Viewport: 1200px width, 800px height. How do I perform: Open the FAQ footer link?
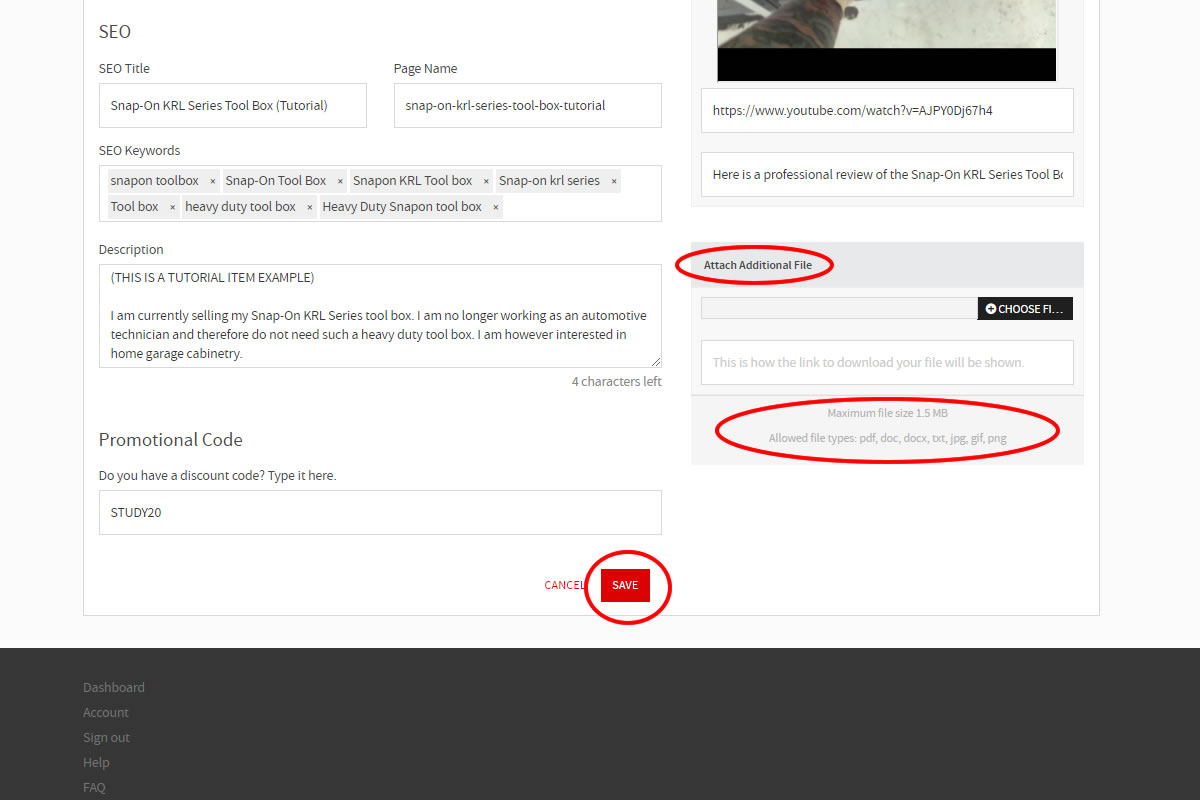(x=94, y=787)
